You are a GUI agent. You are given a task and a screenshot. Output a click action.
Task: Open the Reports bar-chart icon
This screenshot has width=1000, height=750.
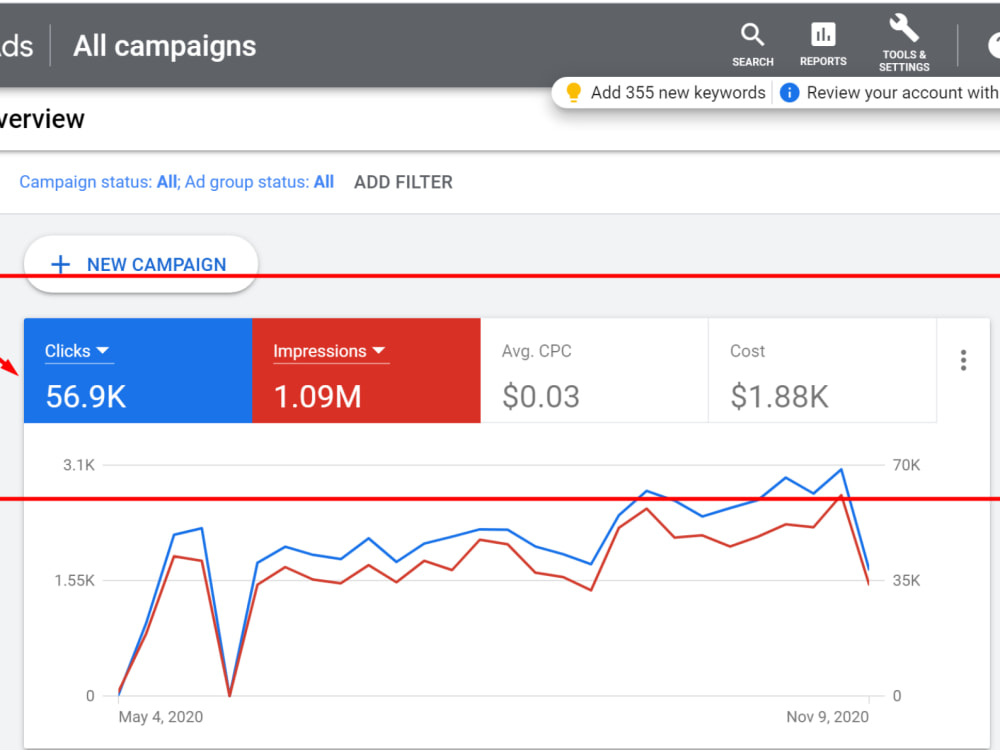823,34
